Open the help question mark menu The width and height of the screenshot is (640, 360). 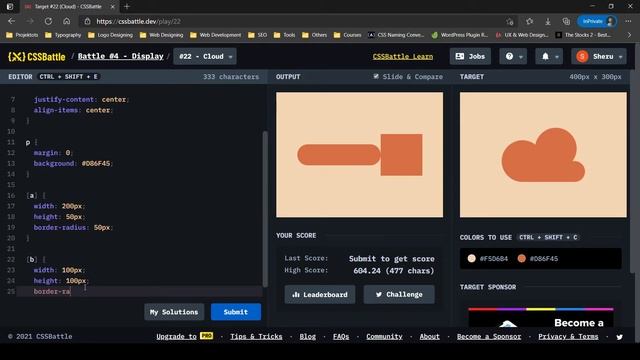[513, 56]
